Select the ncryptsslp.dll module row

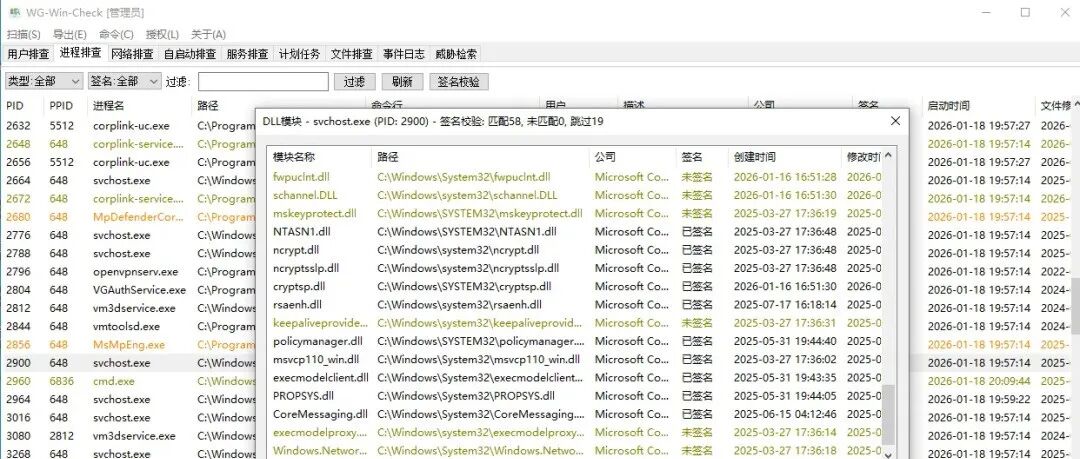pos(576,268)
